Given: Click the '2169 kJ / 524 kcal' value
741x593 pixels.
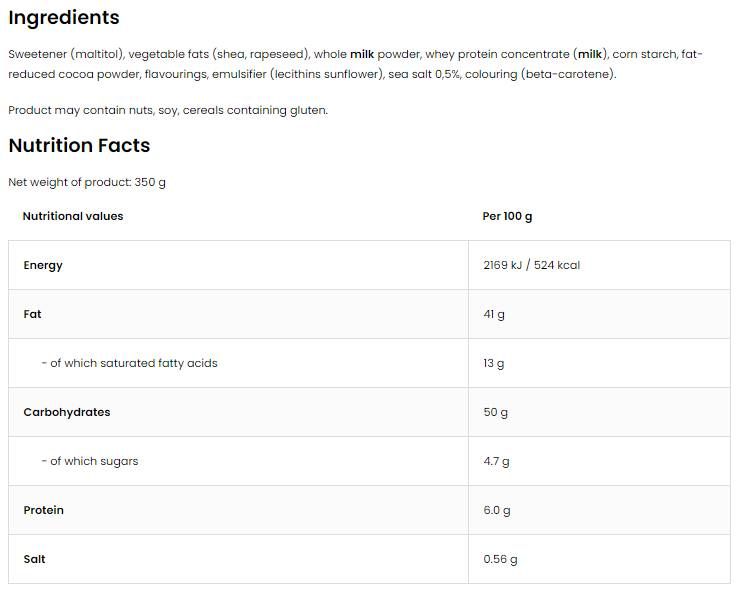Looking at the screenshot, I should [531, 265].
